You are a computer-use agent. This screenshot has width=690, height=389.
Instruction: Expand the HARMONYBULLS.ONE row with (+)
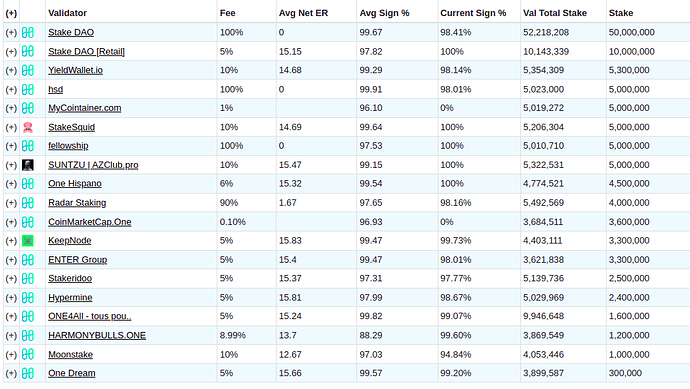pos(11,336)
